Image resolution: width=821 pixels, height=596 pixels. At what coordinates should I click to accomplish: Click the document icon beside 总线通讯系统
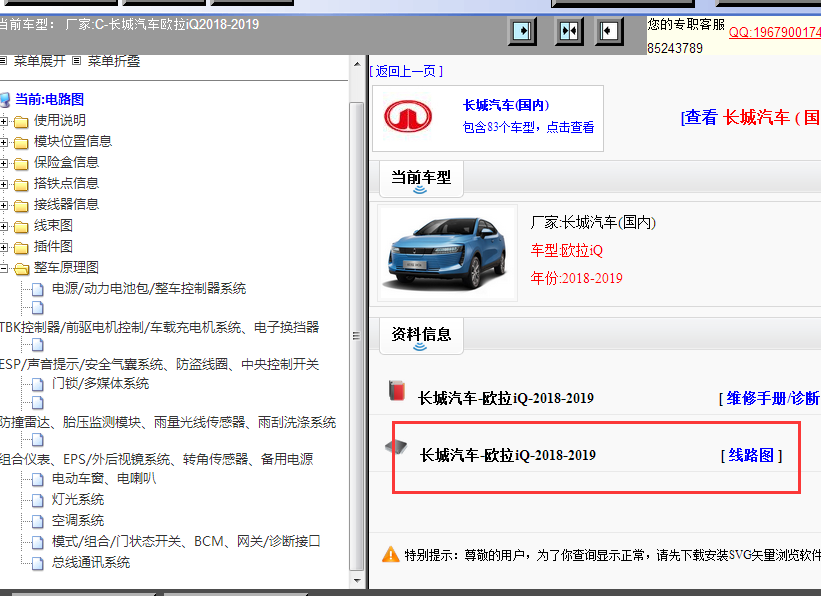pyautogui.click(x=38, y=563)
